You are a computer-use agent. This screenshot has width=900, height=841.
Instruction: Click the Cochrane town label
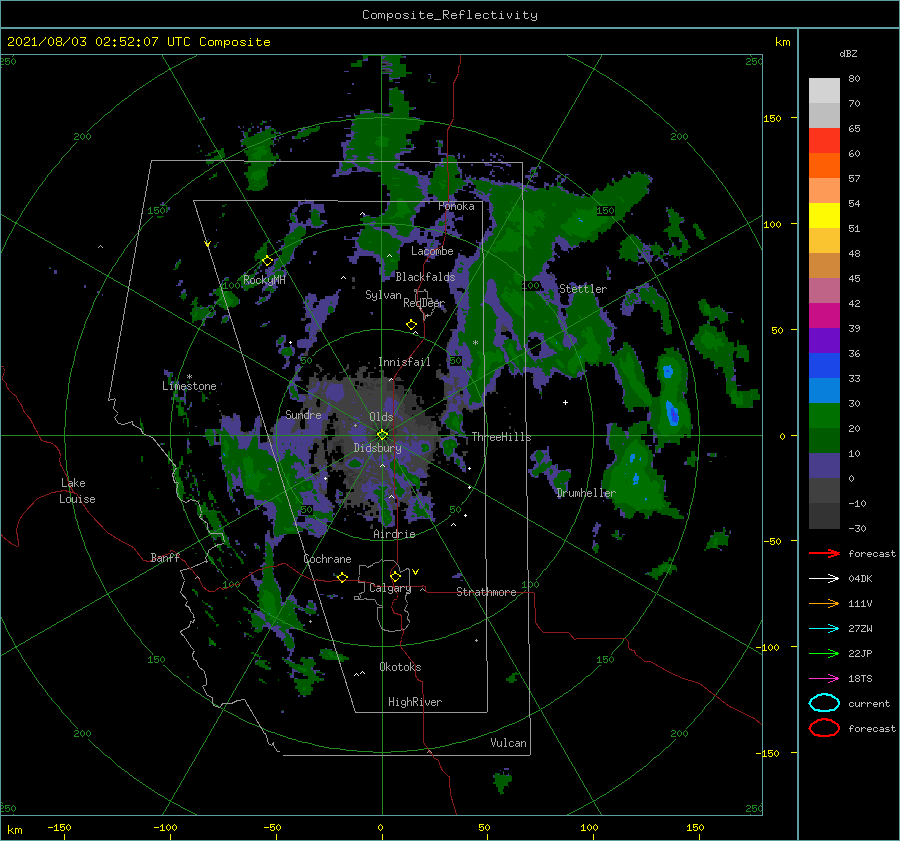pyautogui.click(x=327, y=559)
